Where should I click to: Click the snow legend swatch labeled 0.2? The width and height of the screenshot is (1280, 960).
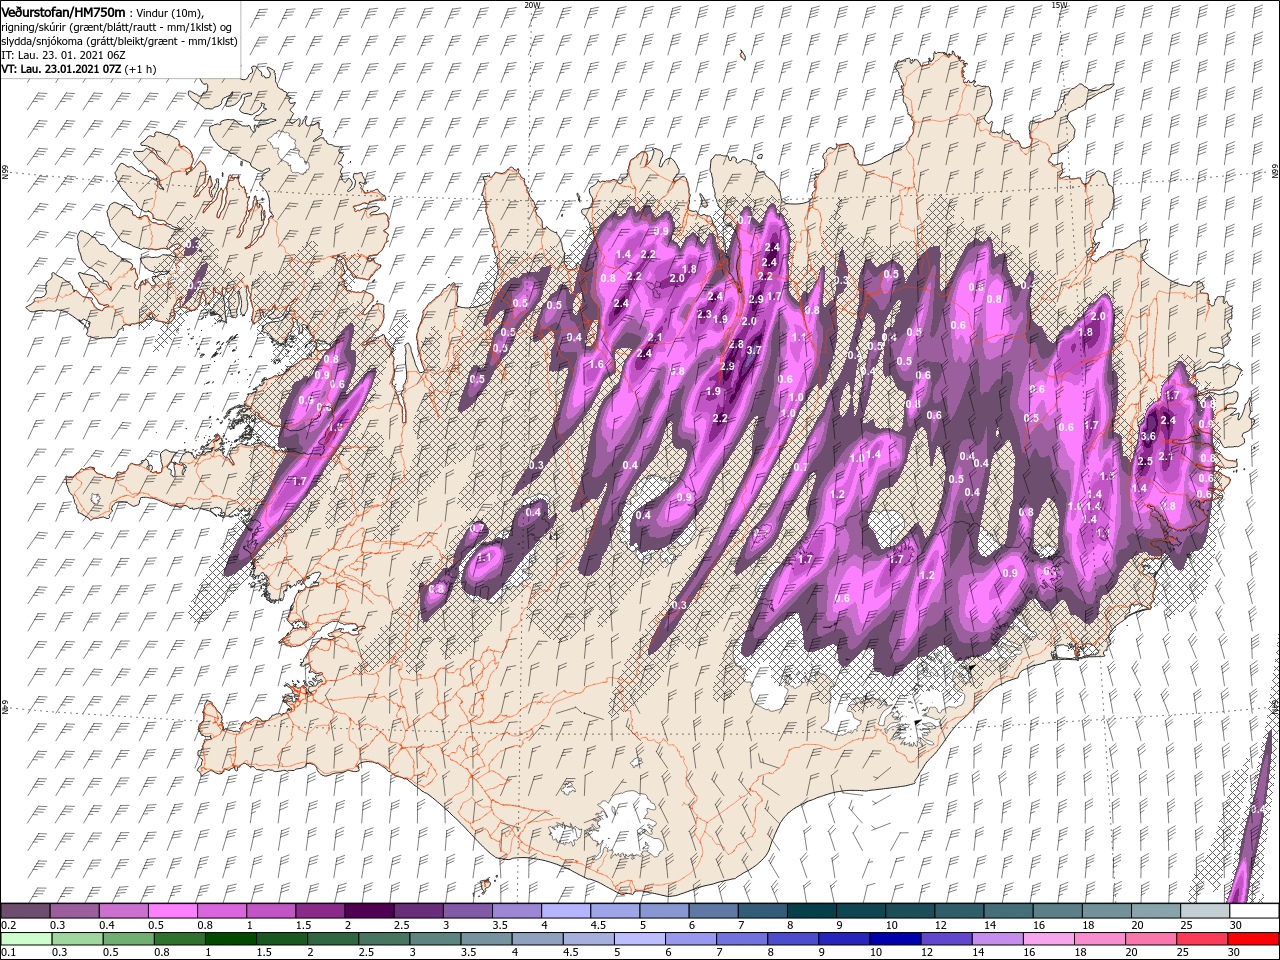click(25, 911)
